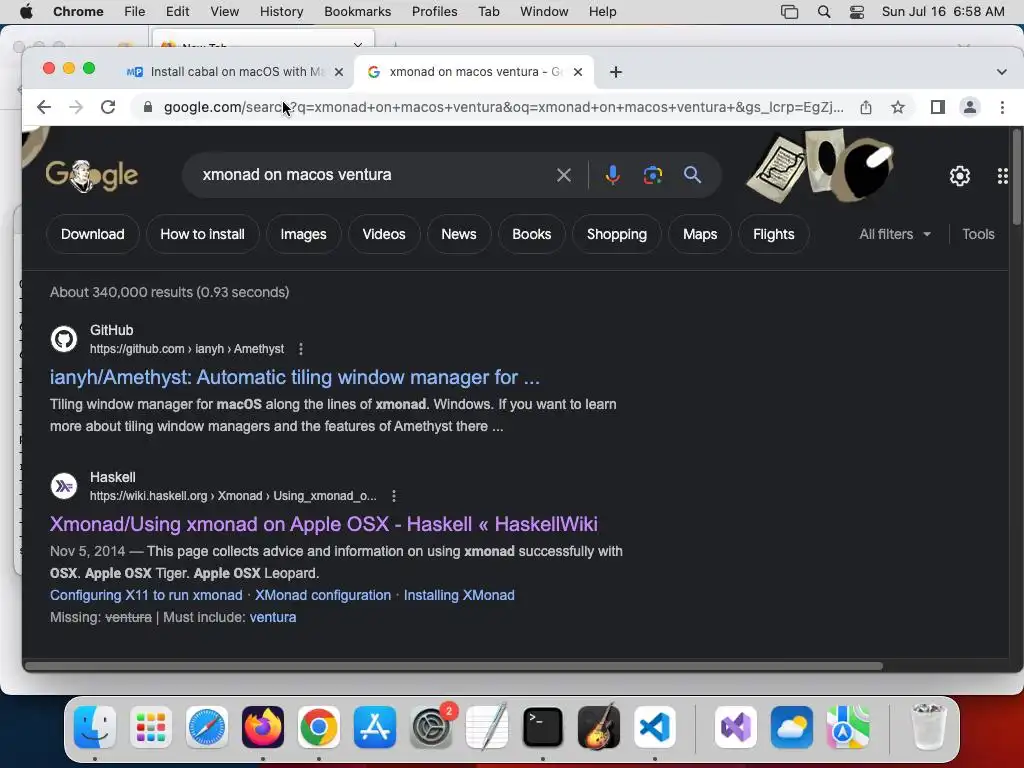Clear the search box with the X icon
Screen dimensions: 1024x768
pos(564,175)
